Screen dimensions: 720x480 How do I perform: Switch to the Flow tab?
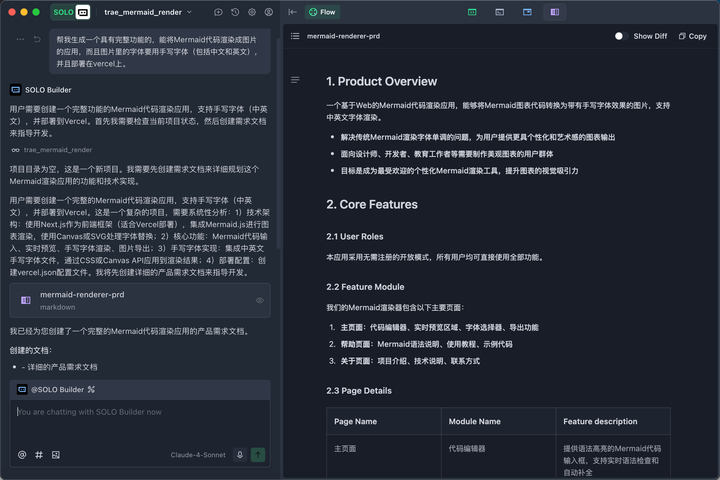pos(322,12)
